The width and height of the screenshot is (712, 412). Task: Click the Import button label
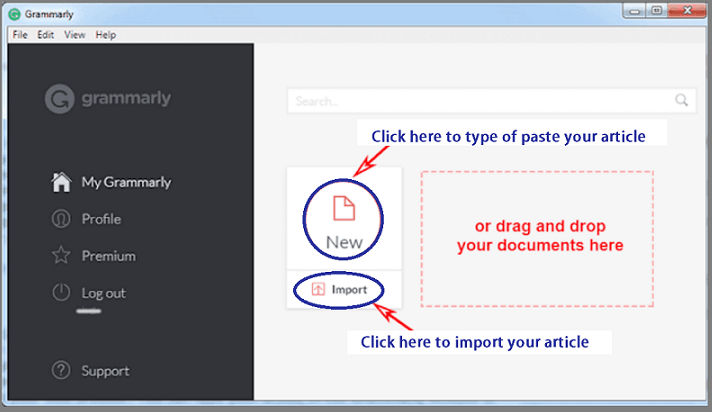point(349,290)
